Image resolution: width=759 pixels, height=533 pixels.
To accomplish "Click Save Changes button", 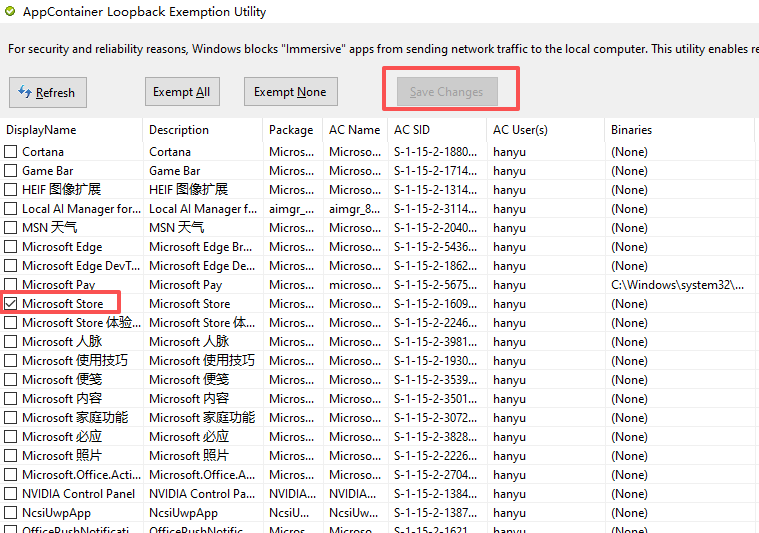I will pyautogui.click(x=447, y=91).
